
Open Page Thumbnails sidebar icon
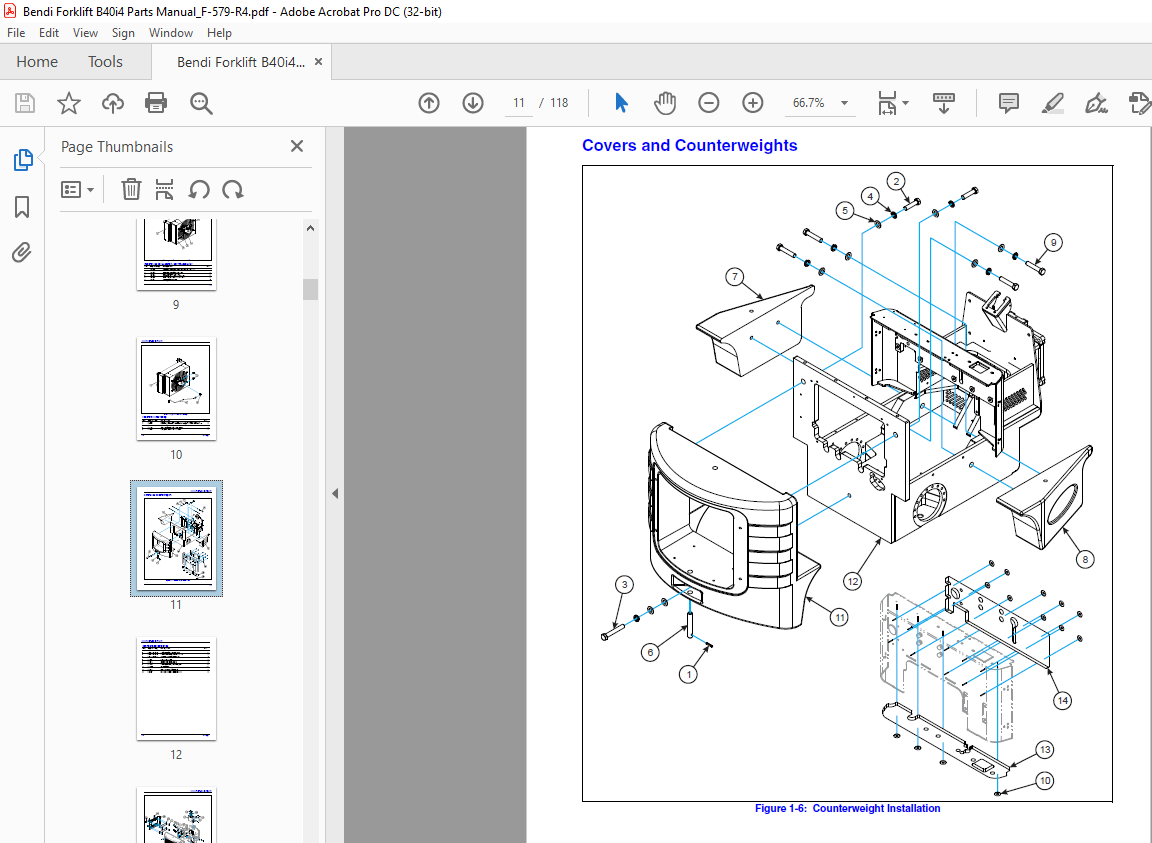[x=23, y=159]
